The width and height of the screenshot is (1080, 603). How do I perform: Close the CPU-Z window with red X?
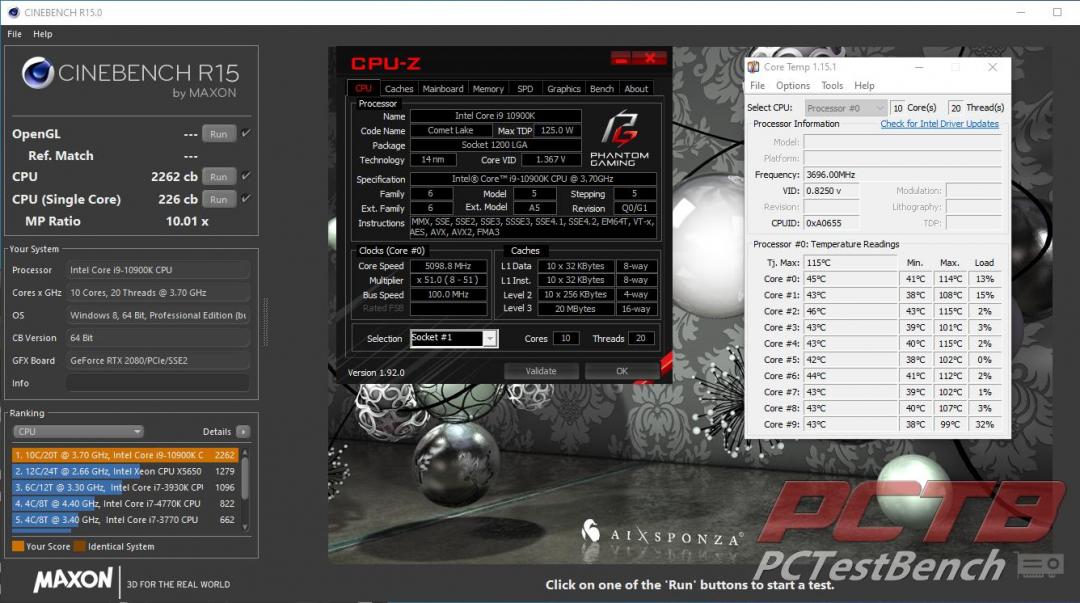coord(648,59)
